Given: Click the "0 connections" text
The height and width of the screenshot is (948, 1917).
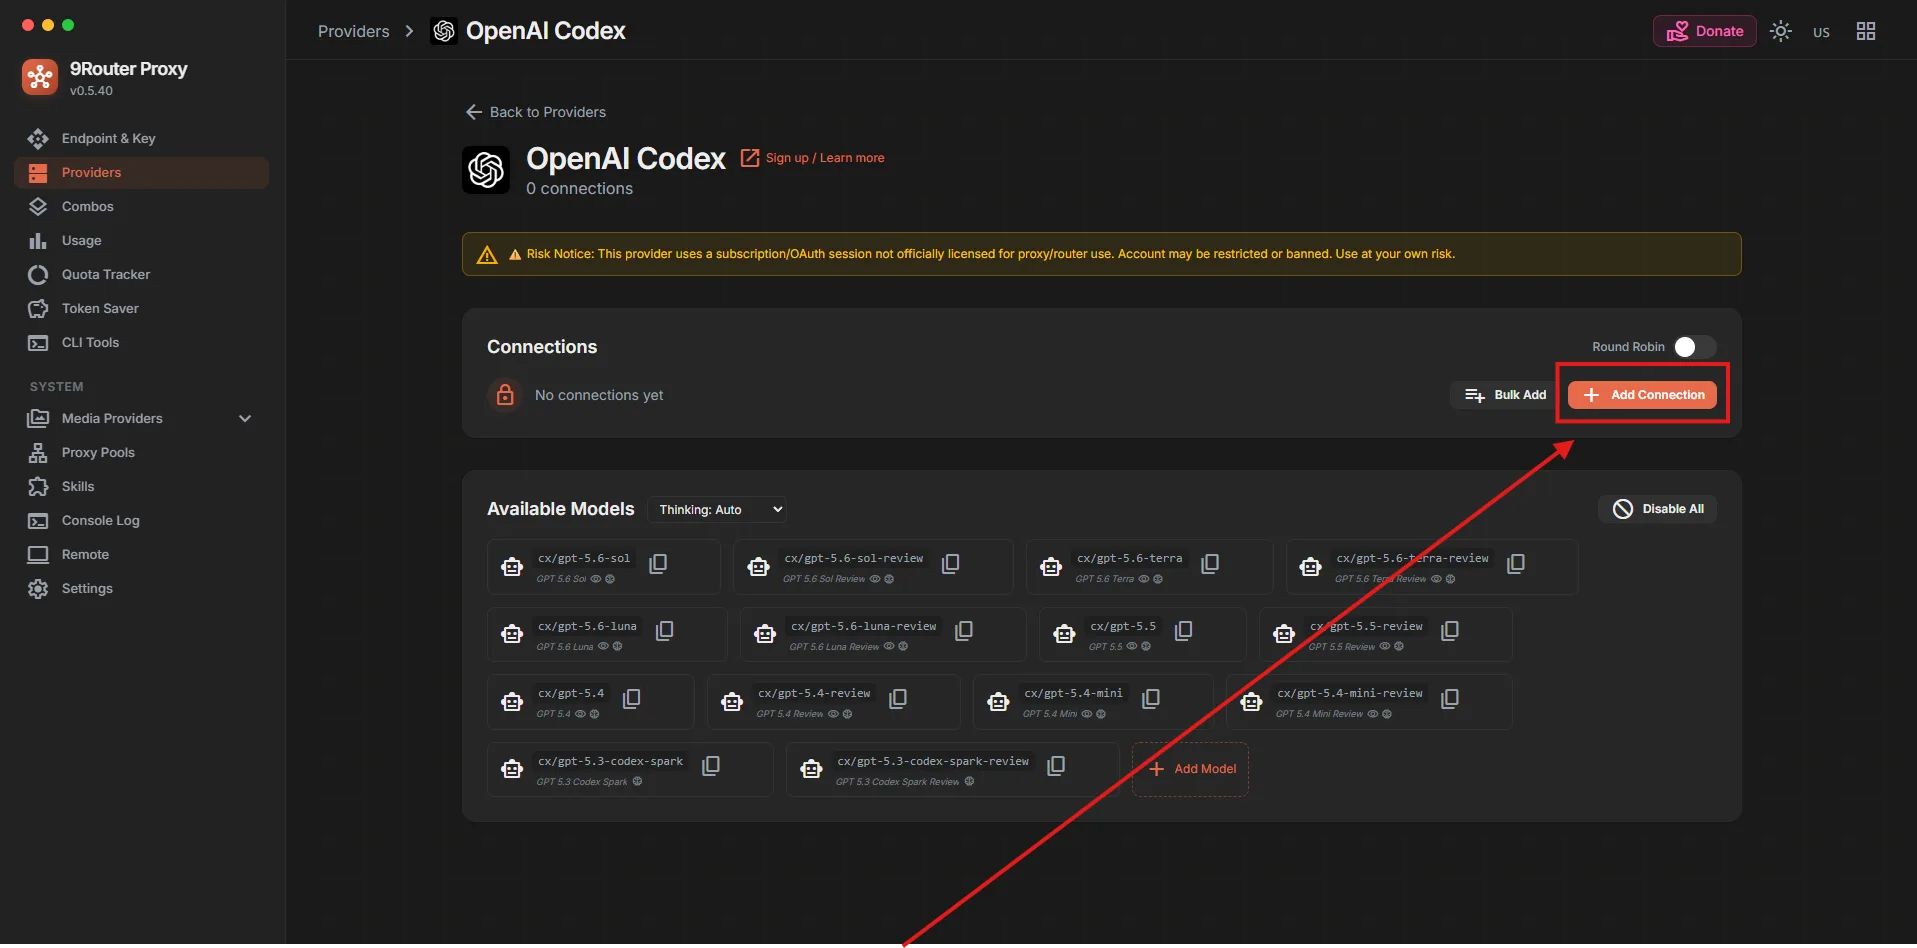Looking at the screenshot, I should click(x=580, y=189).
